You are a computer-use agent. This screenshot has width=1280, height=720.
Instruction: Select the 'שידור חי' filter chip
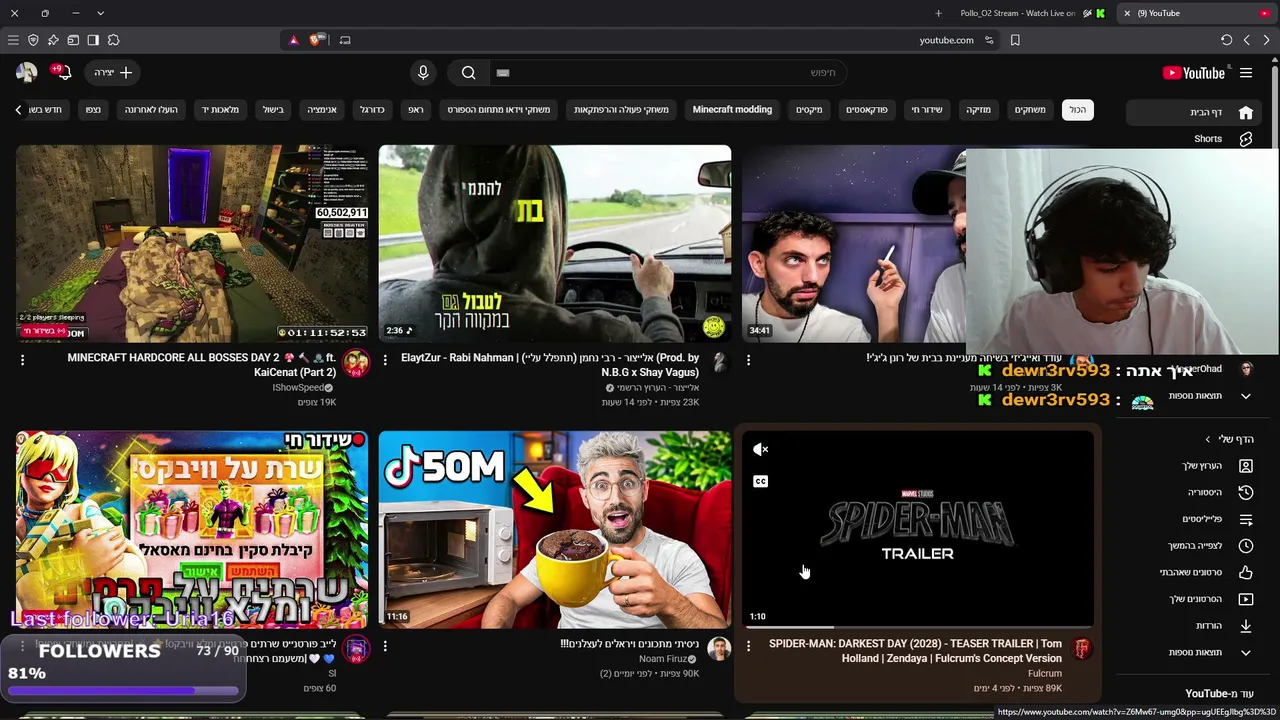point(927,110)
